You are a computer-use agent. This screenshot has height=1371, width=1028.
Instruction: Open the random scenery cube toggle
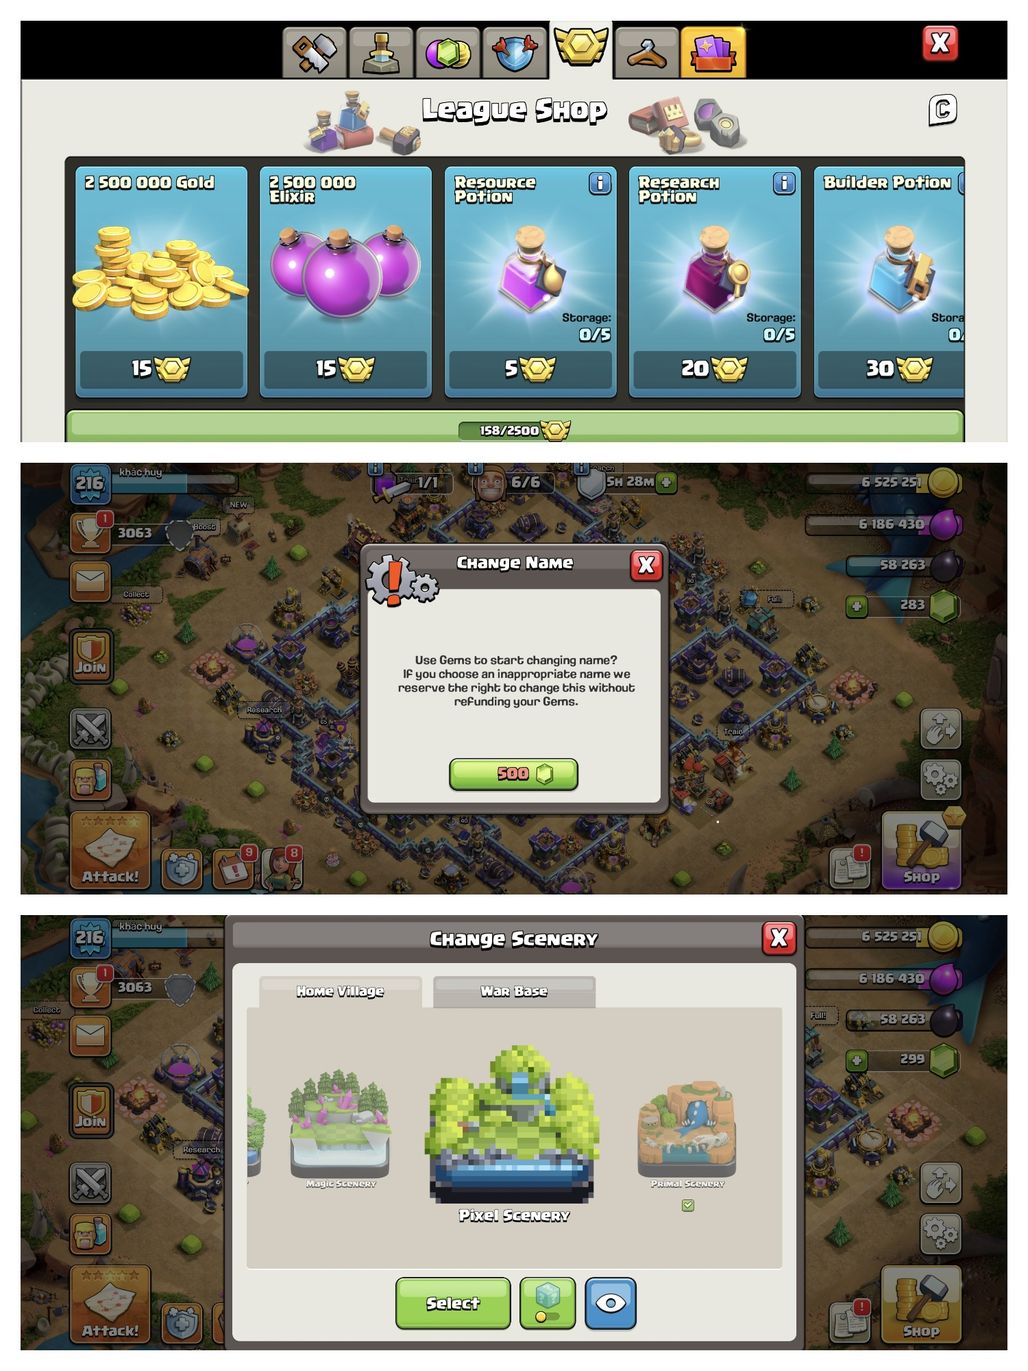point(548,1304)
